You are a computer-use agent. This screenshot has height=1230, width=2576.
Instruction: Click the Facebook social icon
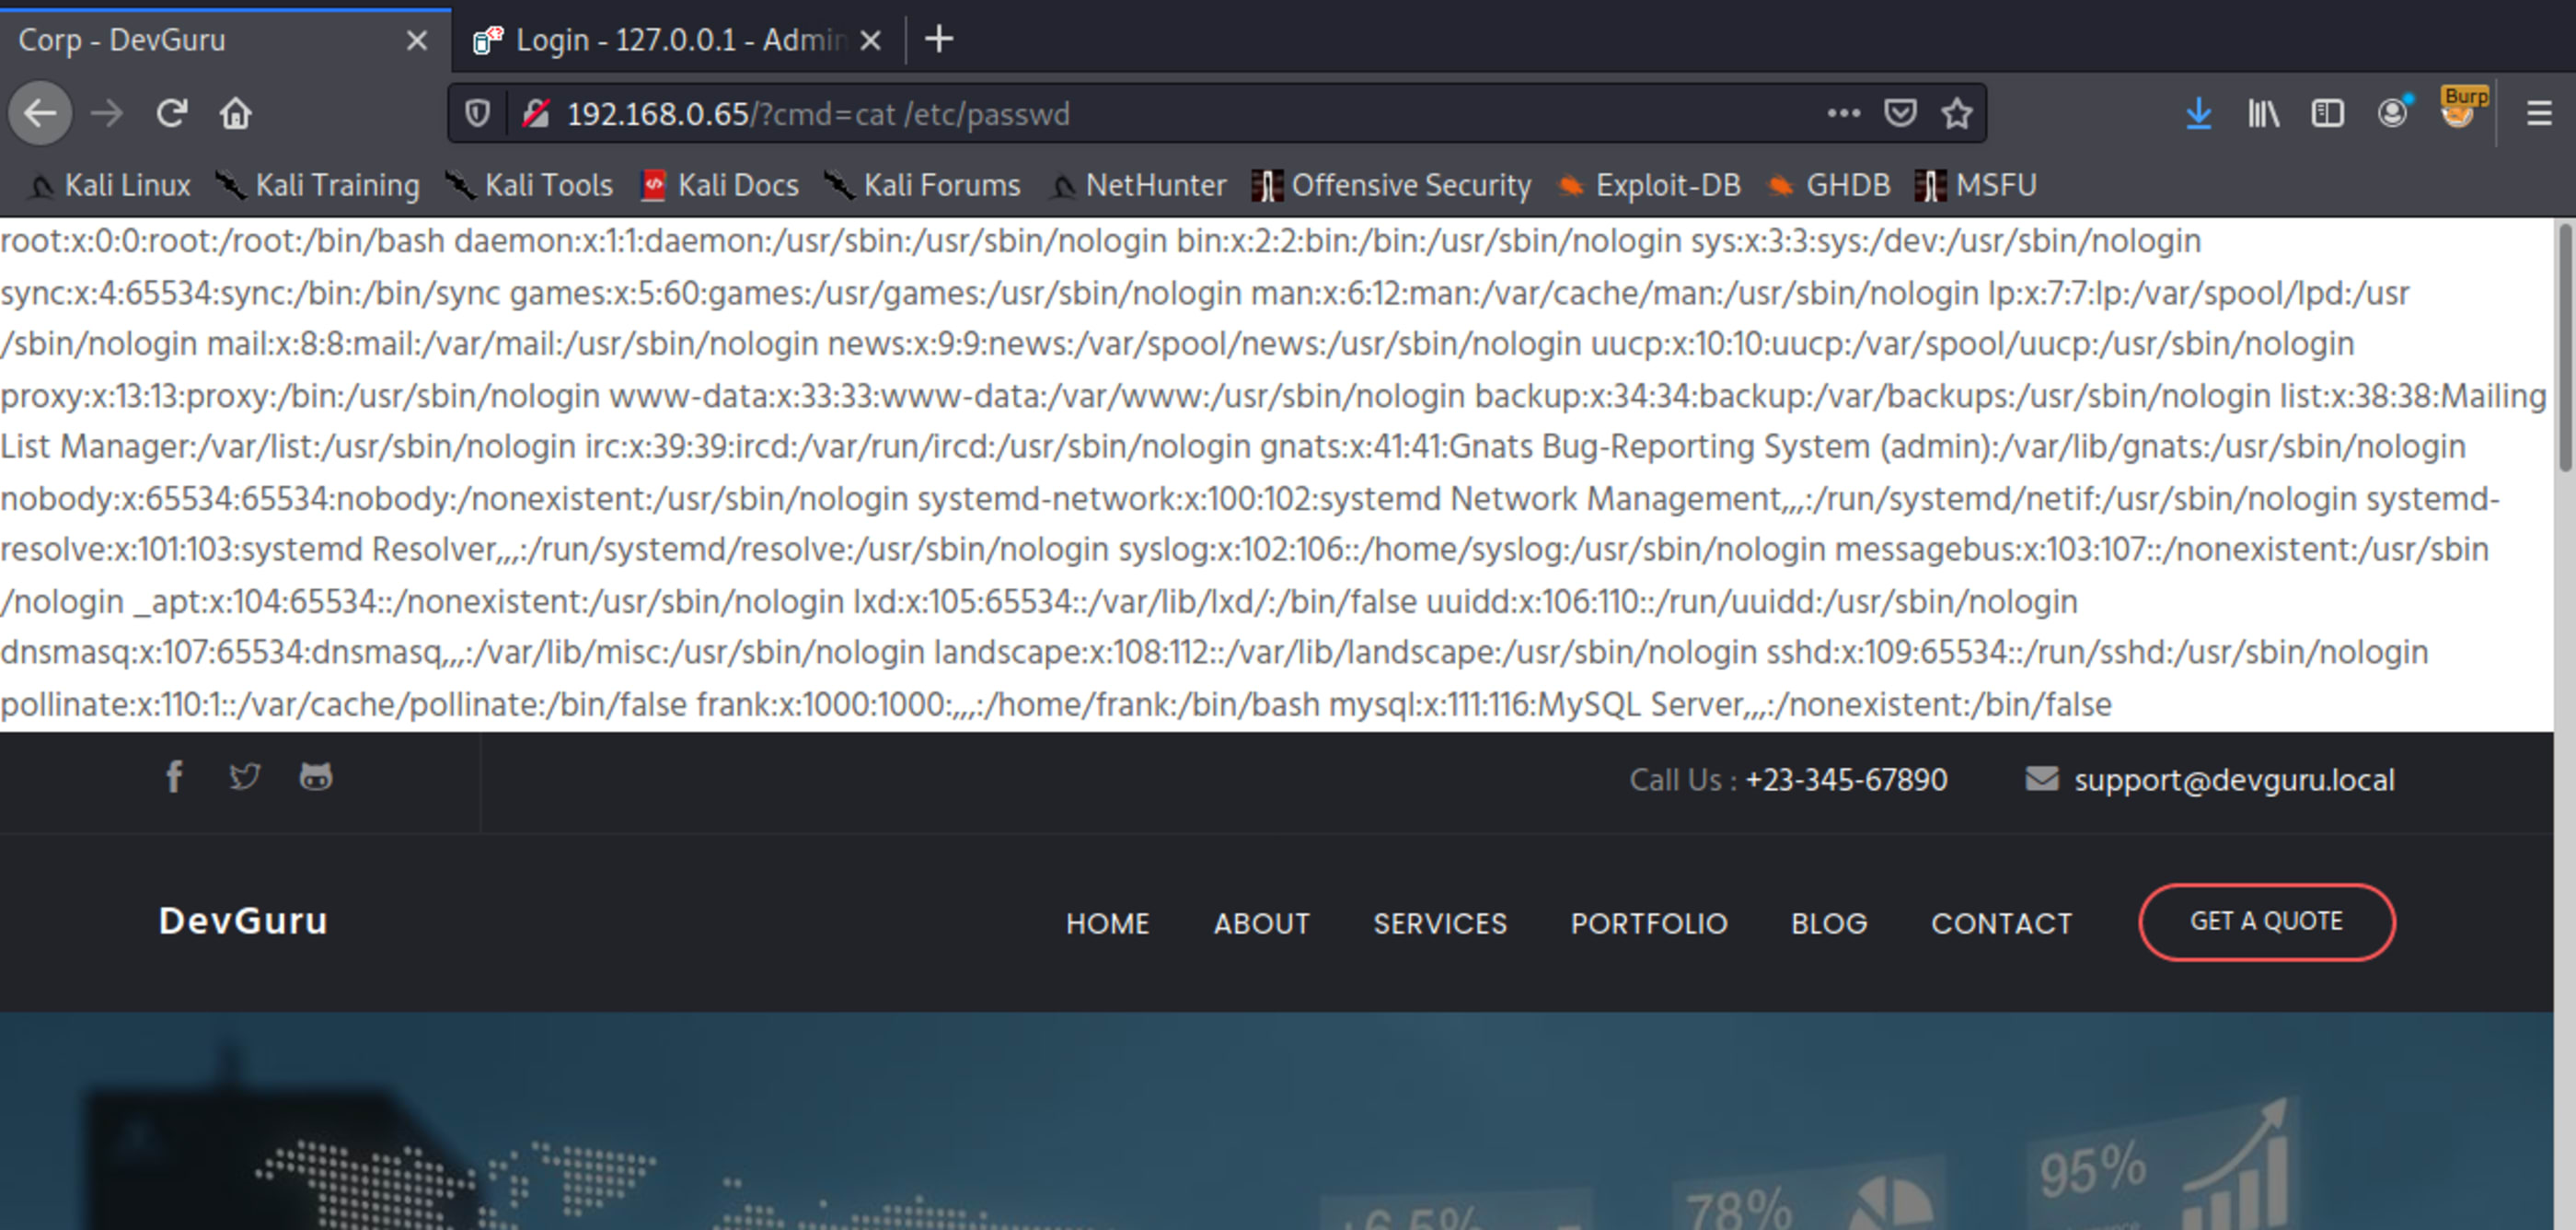pos(174,777)
